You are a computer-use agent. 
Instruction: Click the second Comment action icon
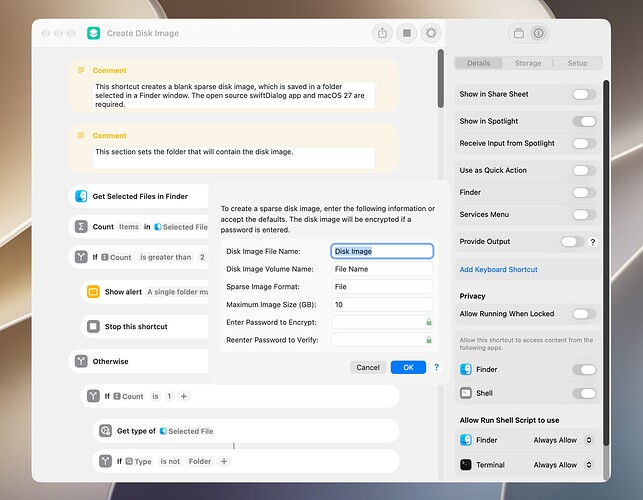tap(81, 135)
